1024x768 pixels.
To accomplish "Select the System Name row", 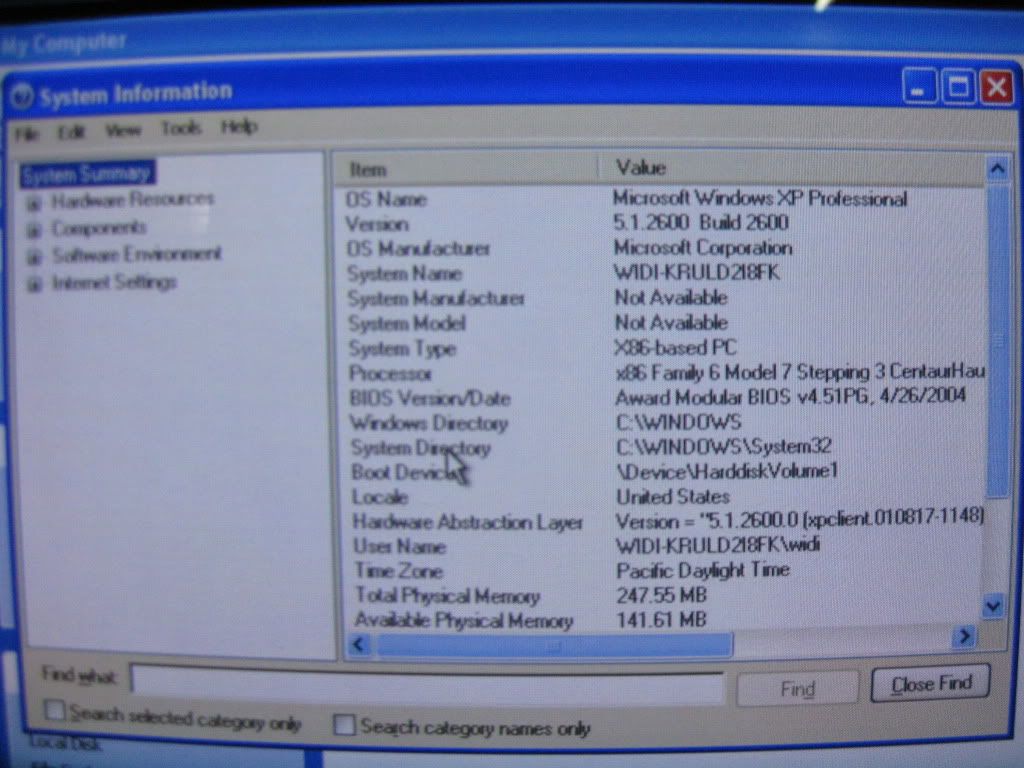I will [660, 273].
